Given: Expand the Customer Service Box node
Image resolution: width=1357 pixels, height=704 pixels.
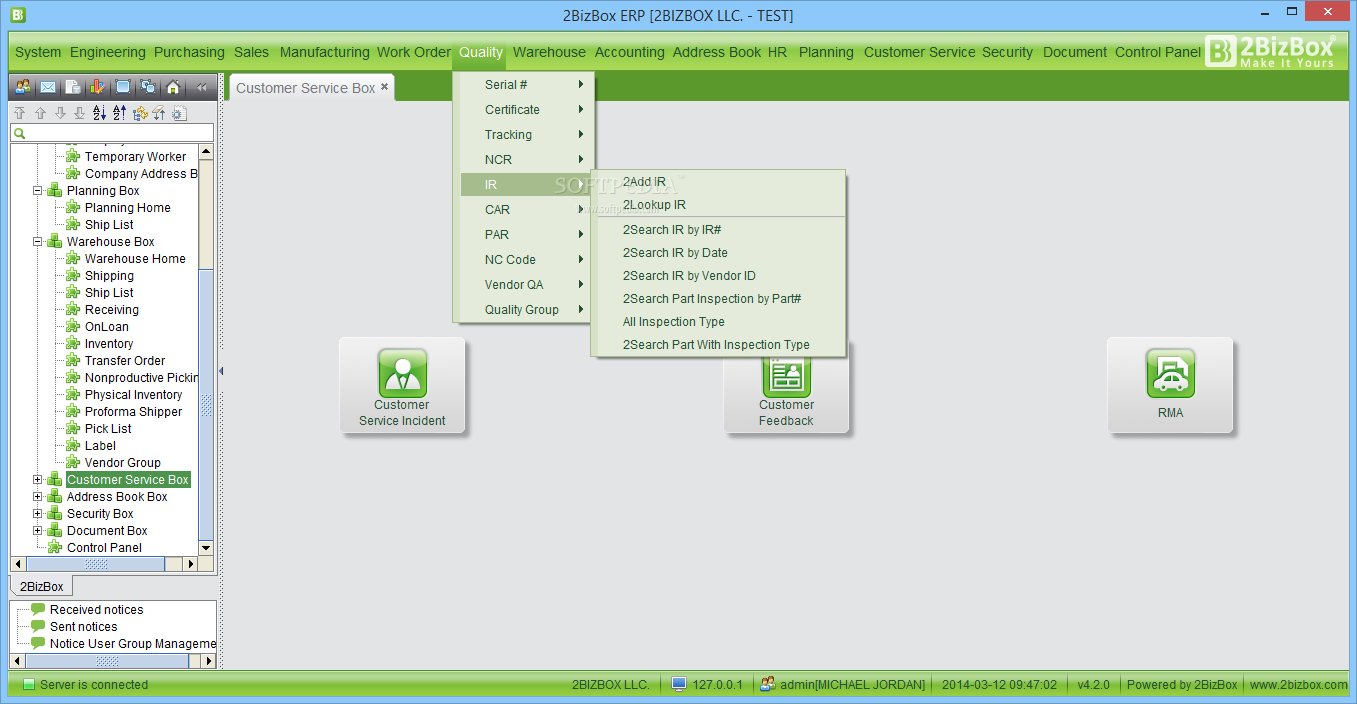Looking at the screenshot, I should (38, 480).
